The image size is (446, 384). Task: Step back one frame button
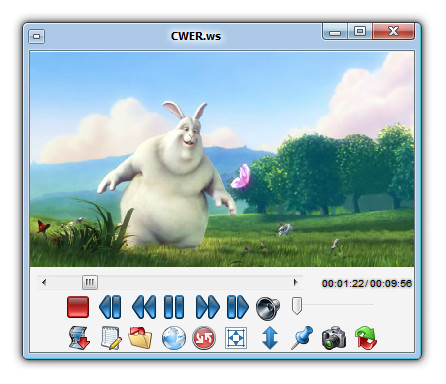pos(110,307)
